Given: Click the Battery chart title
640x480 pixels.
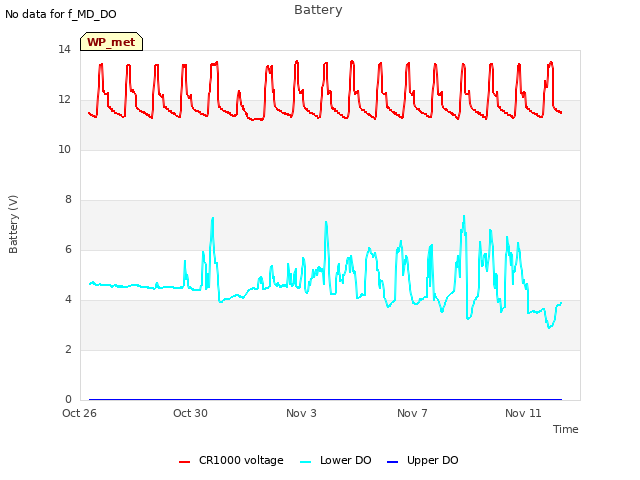Looking at the screenshot, I should [318, 10].
